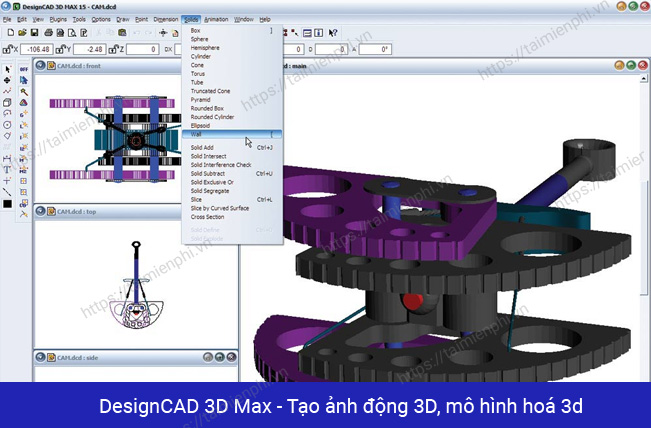Choose Box from the Solids menu
Viewport: 651px width, 428px height.
232,30
